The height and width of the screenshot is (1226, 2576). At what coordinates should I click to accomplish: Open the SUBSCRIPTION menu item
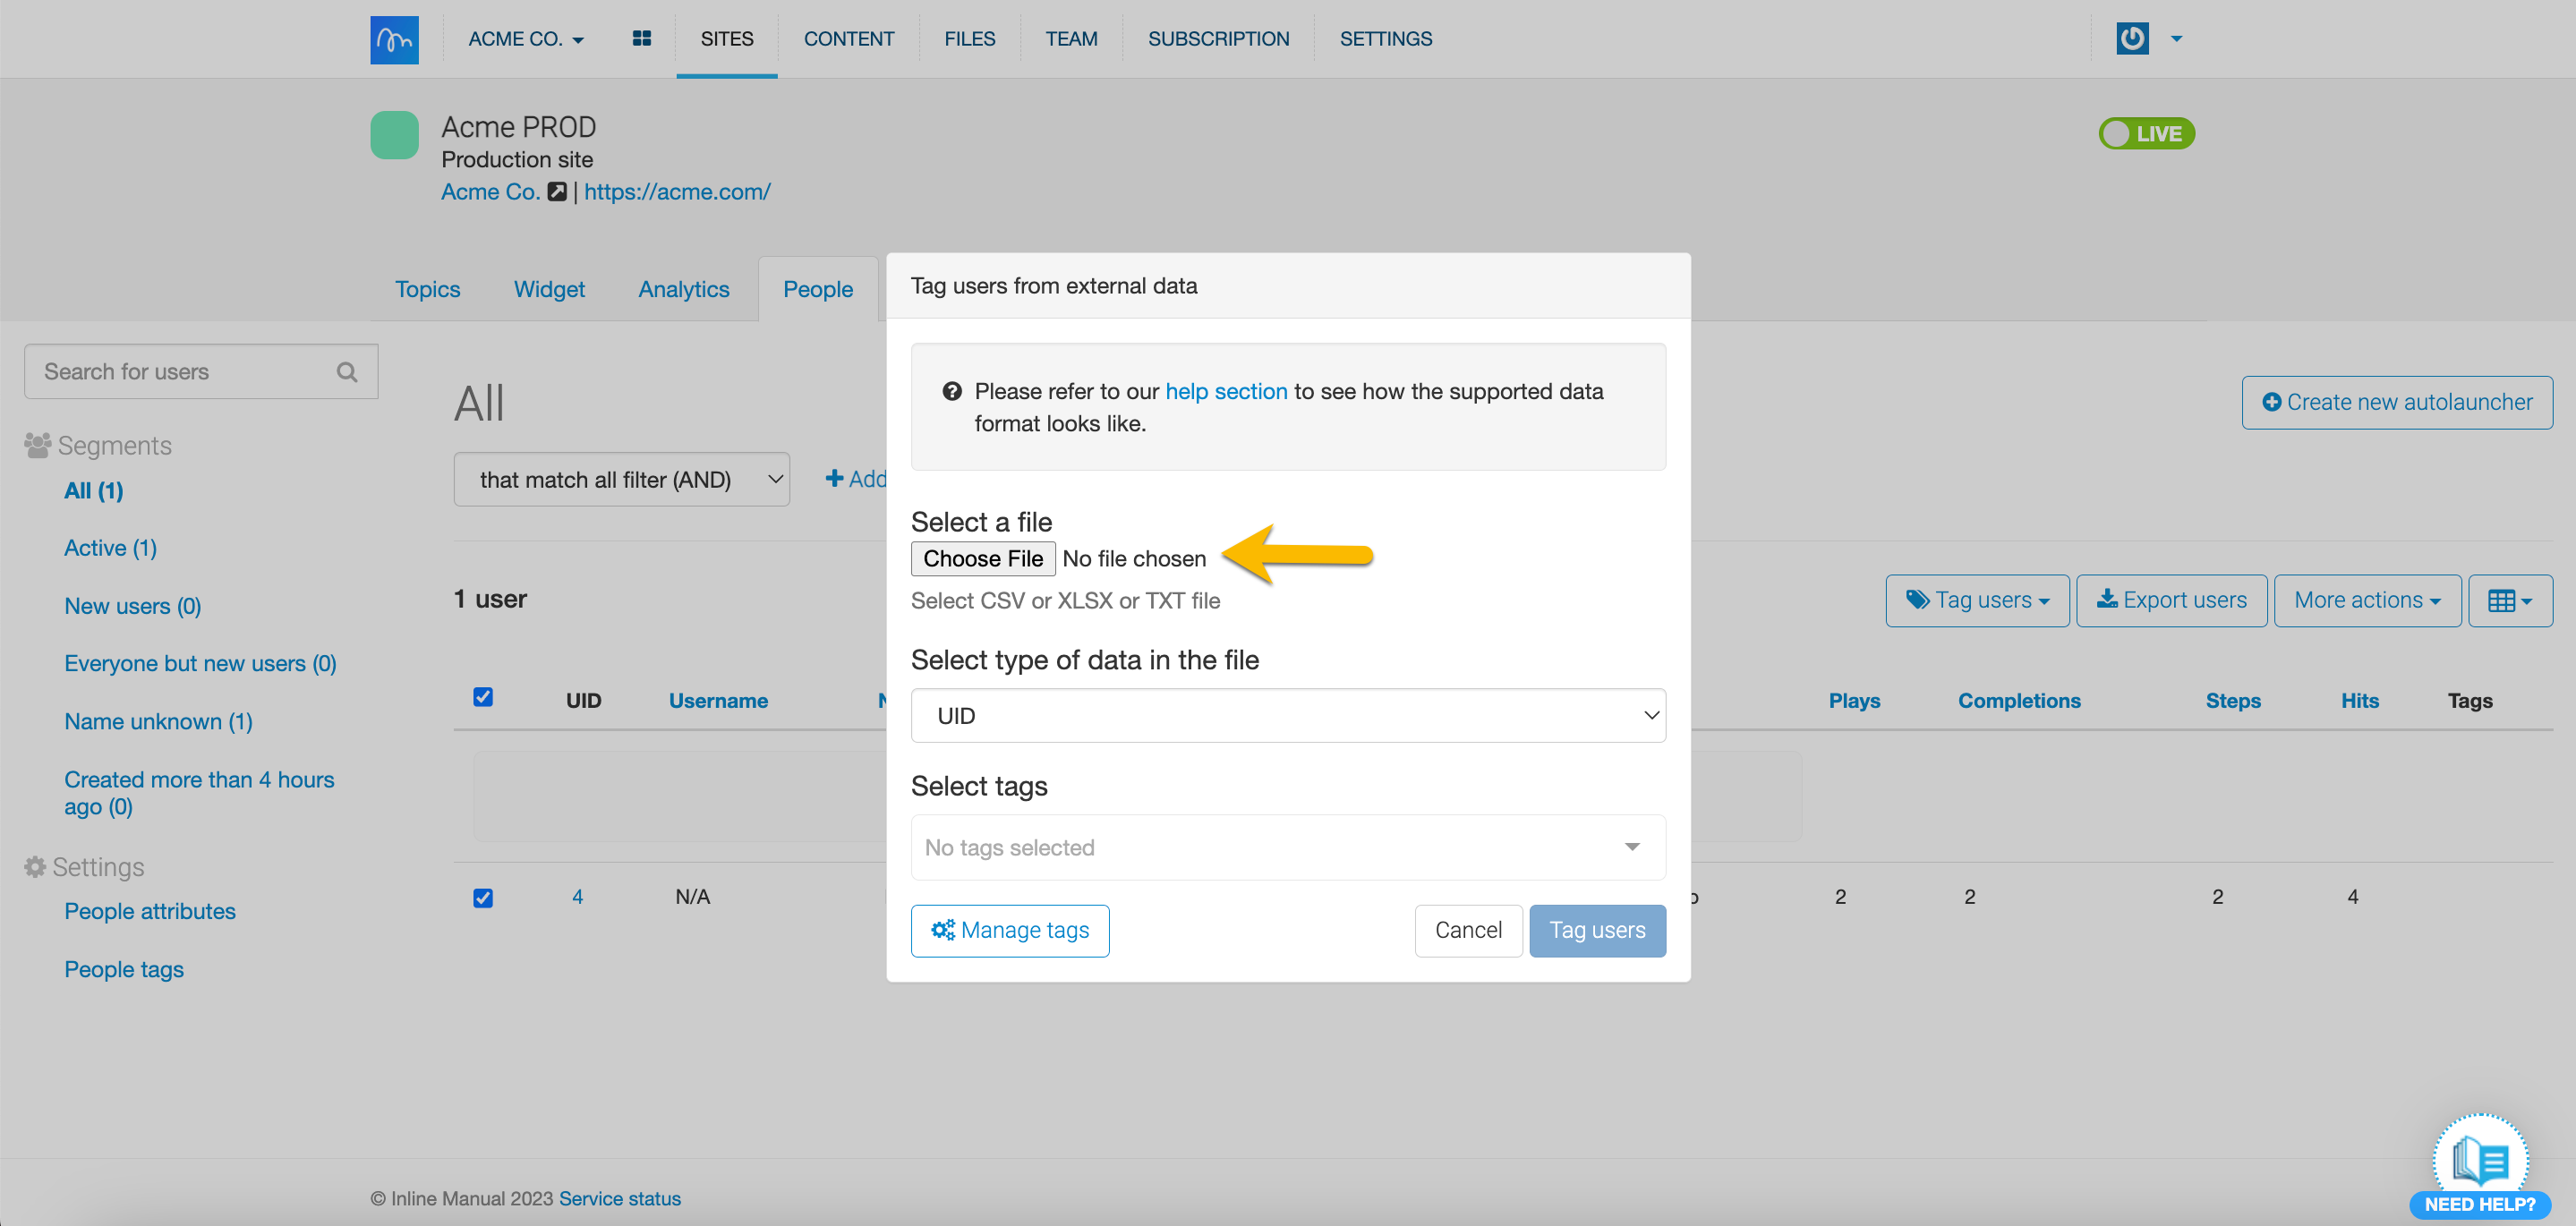point(1218,39)
